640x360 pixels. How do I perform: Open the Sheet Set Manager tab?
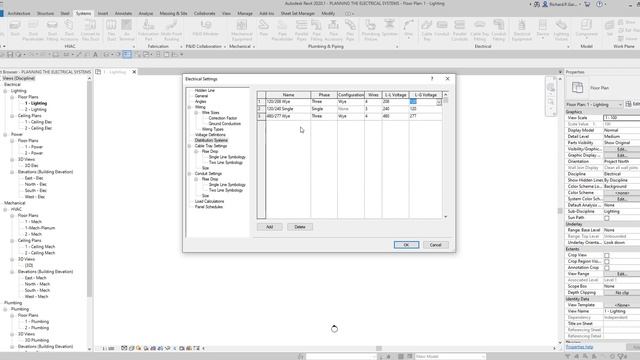tap(298, 13)
